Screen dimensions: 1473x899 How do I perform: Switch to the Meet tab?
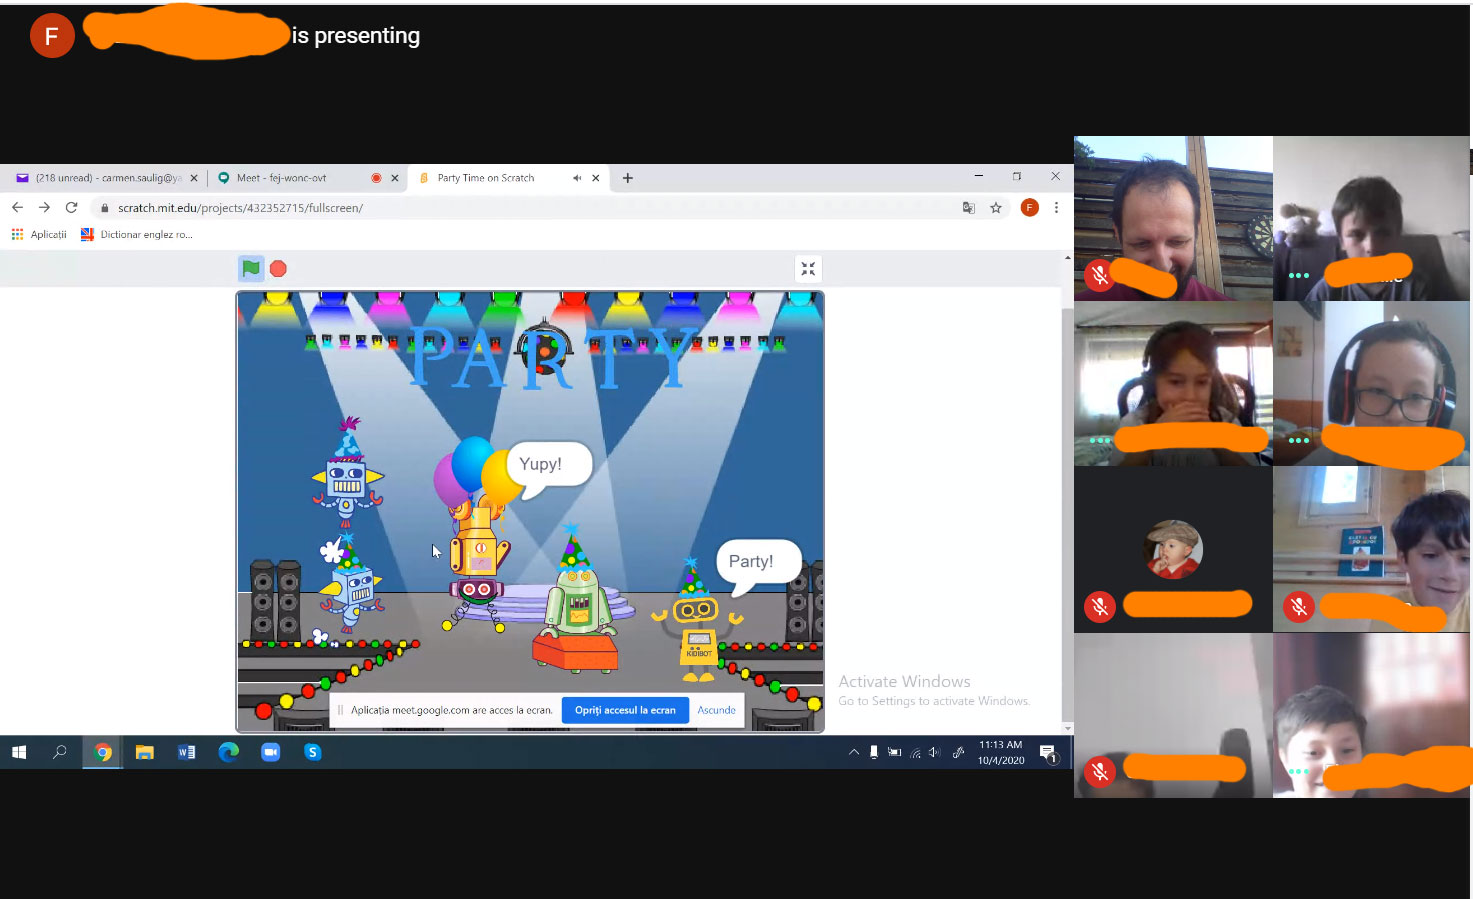pyautogui.click(x=290, y=178)
